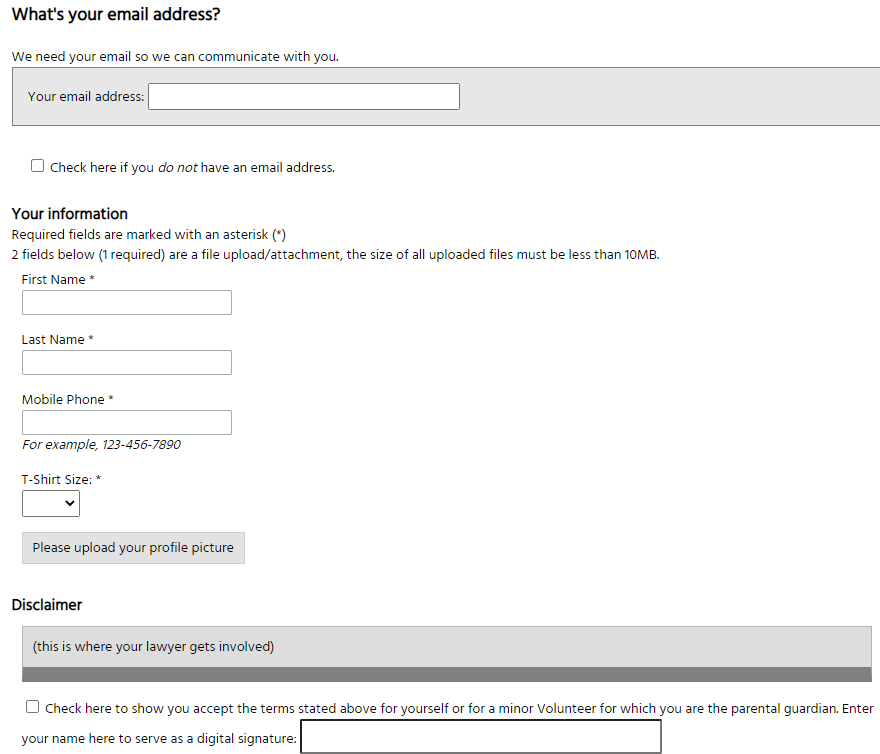Click the disclaimer text box about your lawyer
This screenshot has height=754, width=880.
pyautogui.click(x=446, y=647)
